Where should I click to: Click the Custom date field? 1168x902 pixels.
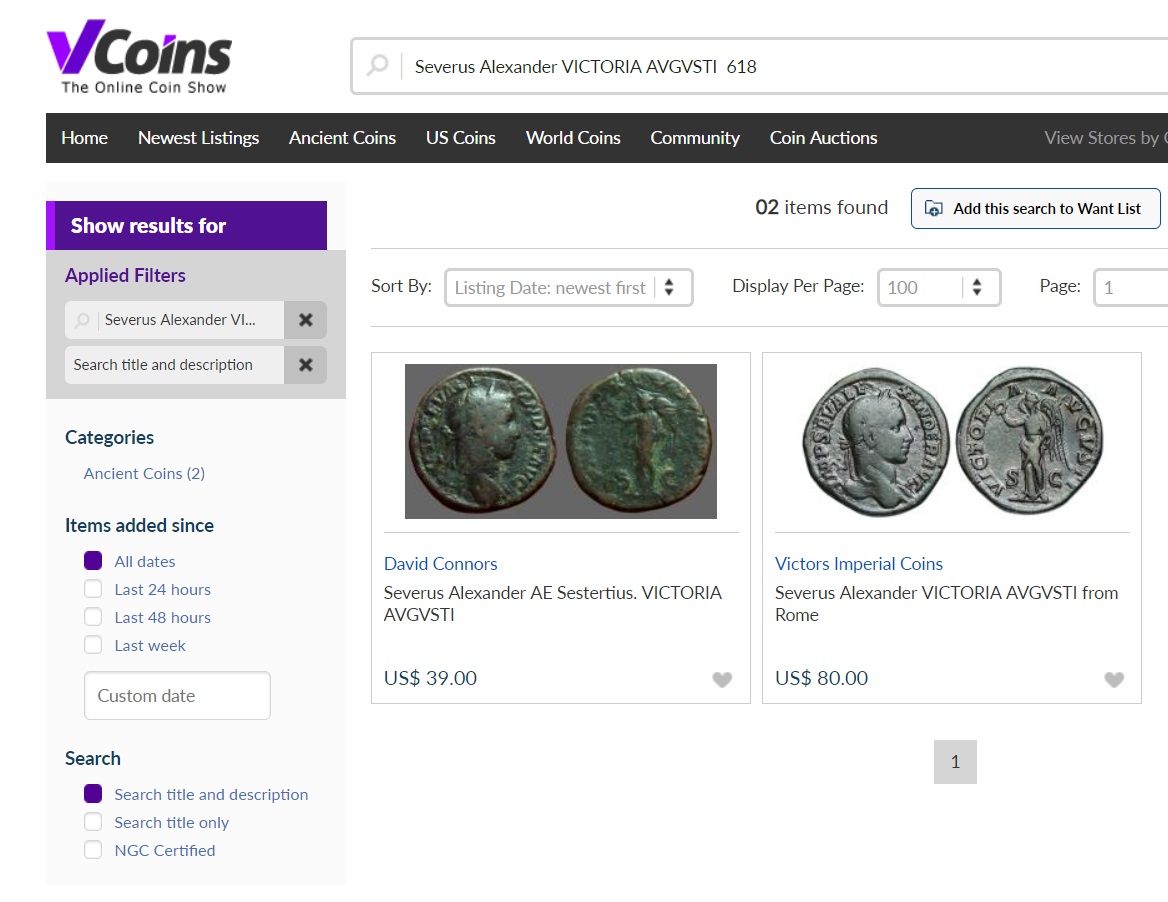coord(177,696)
